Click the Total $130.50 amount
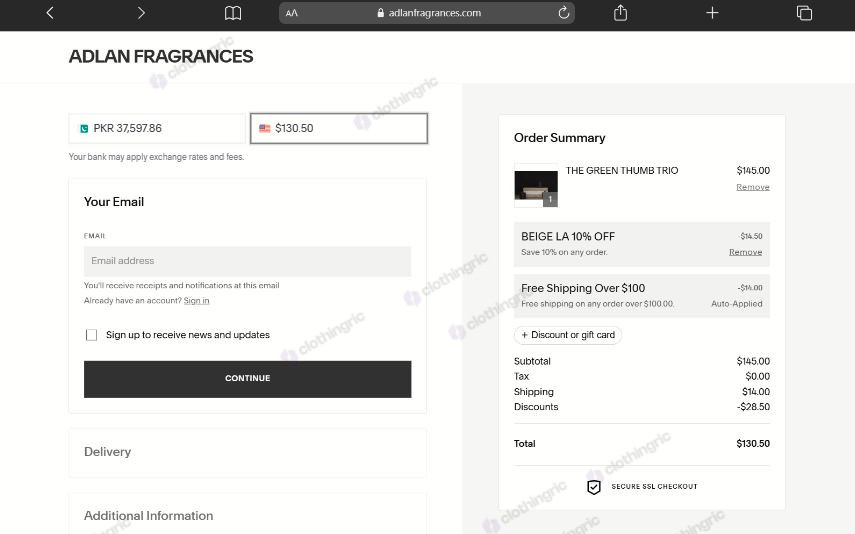This screenshot has width=855, height=534. (753, 443)
